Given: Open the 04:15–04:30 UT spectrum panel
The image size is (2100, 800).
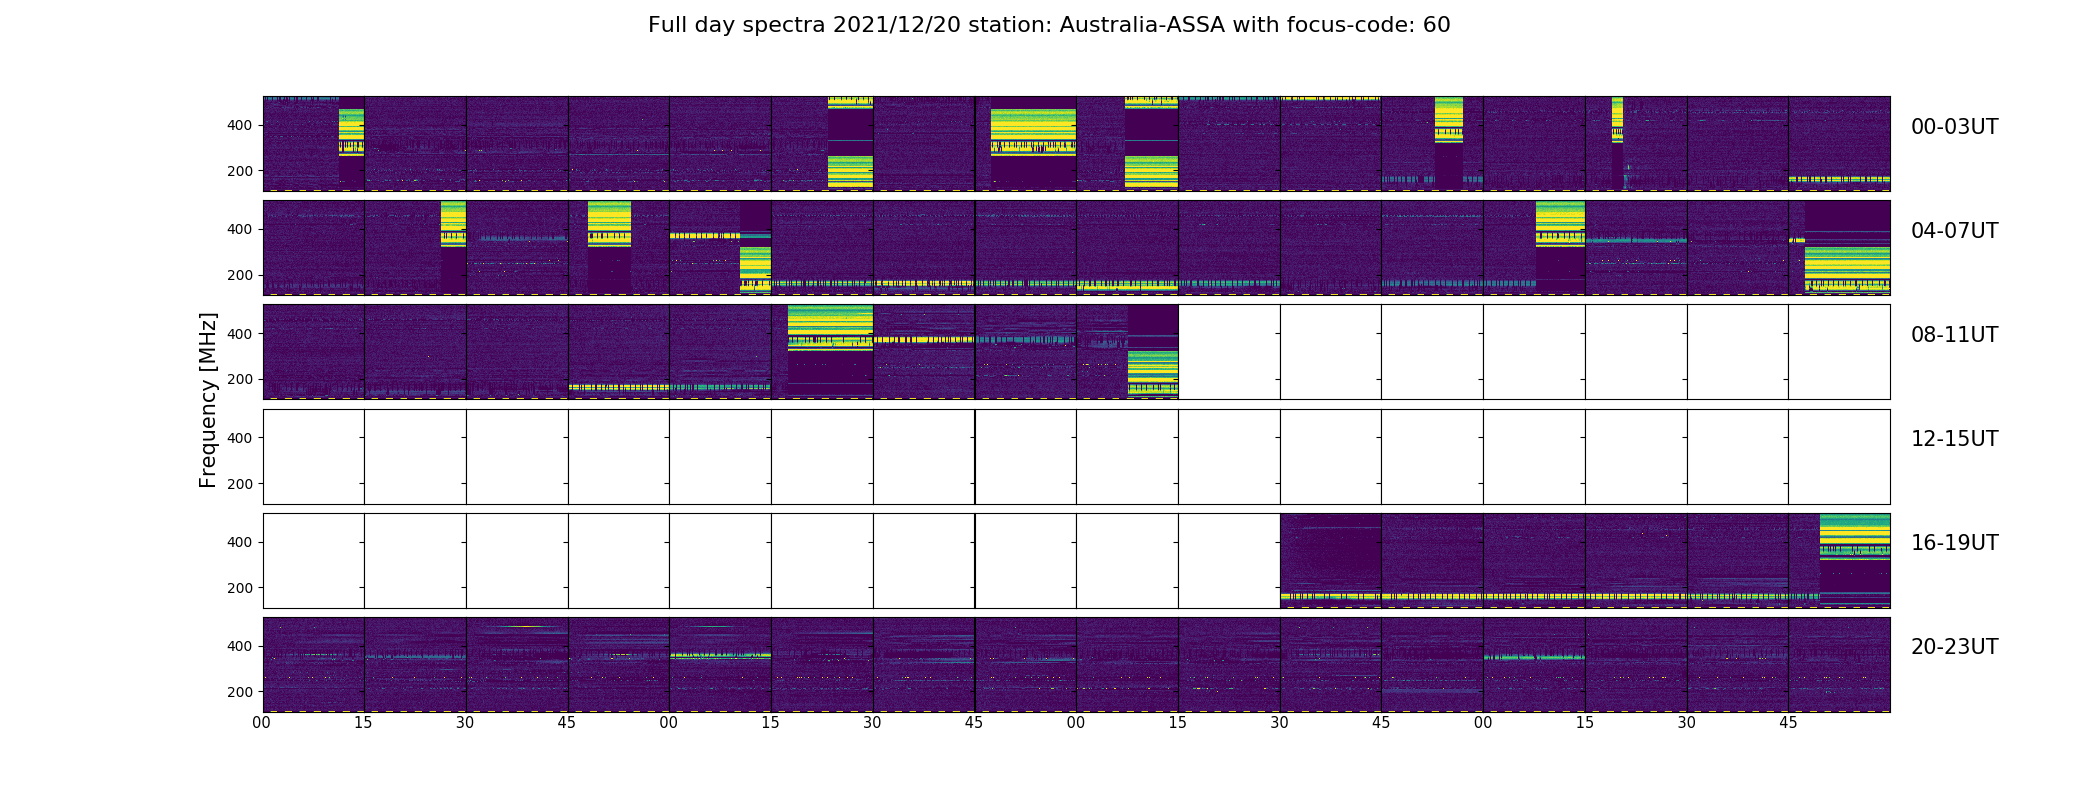Looking at the screenshot, I should 415,248.
